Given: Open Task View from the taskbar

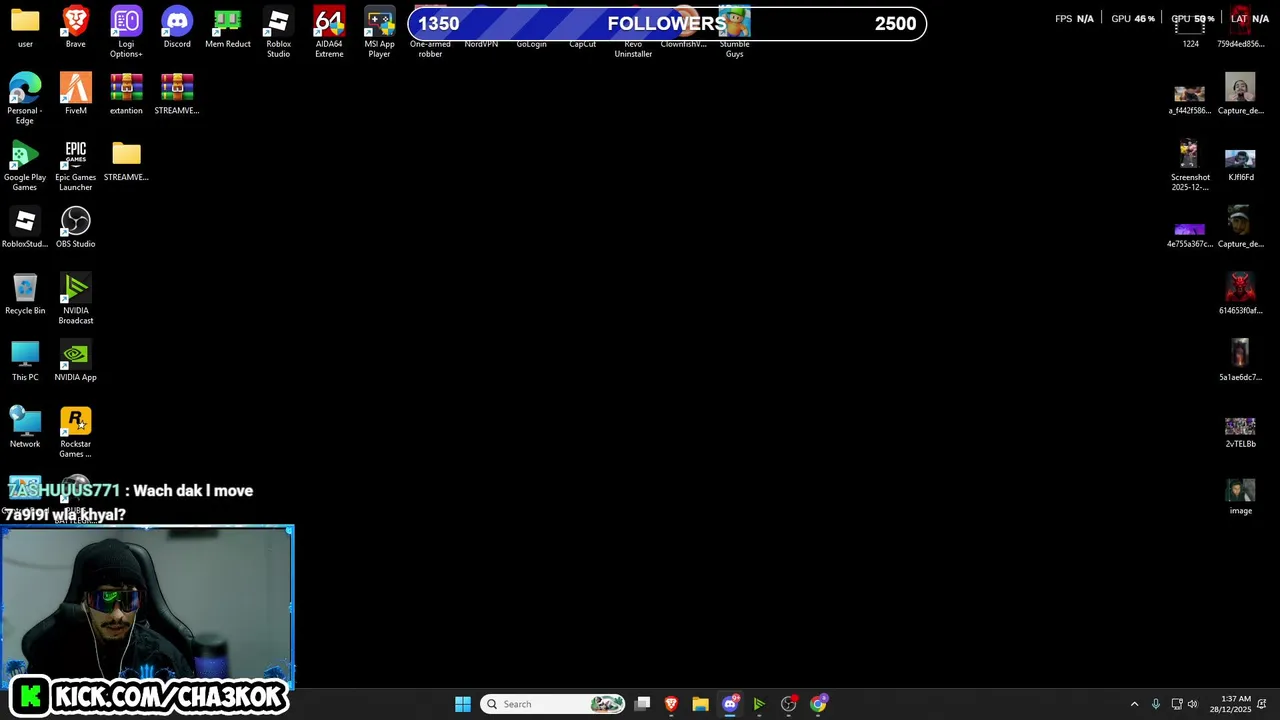Looking at the screenshot, I should point(643,704).
